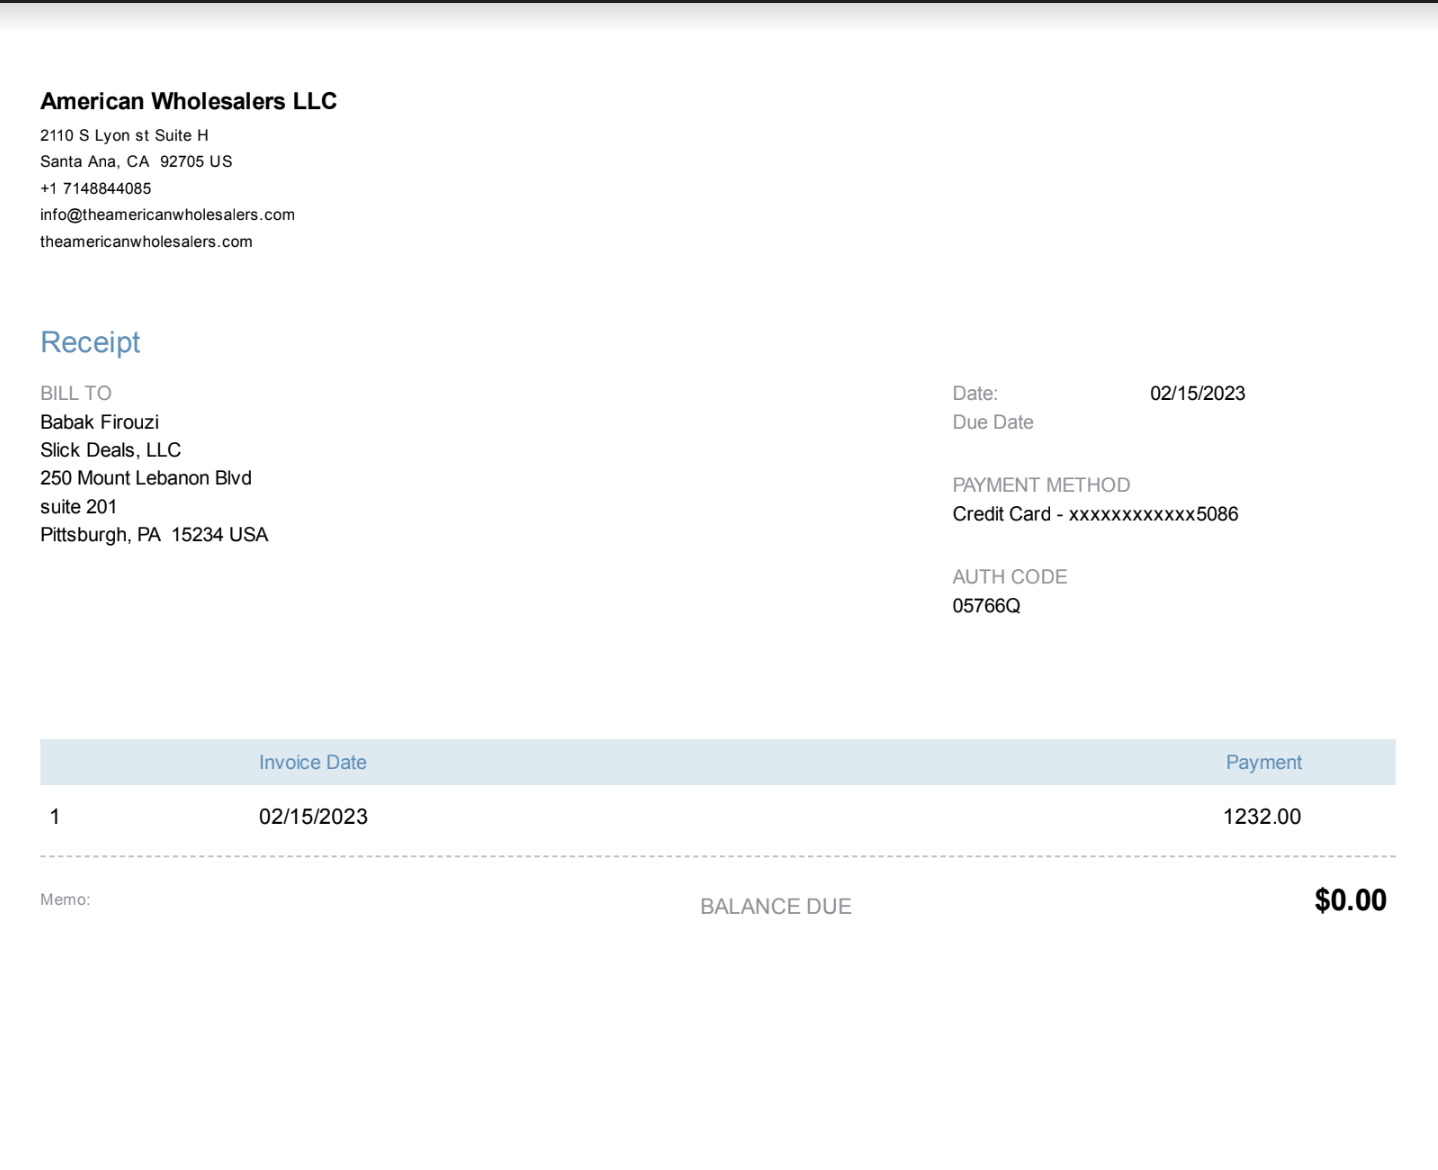The width and height of the screenshot is (1438, 1170).
Task: Click 250 Mount Lebanon Blvd address line
Action: [146, 478]
